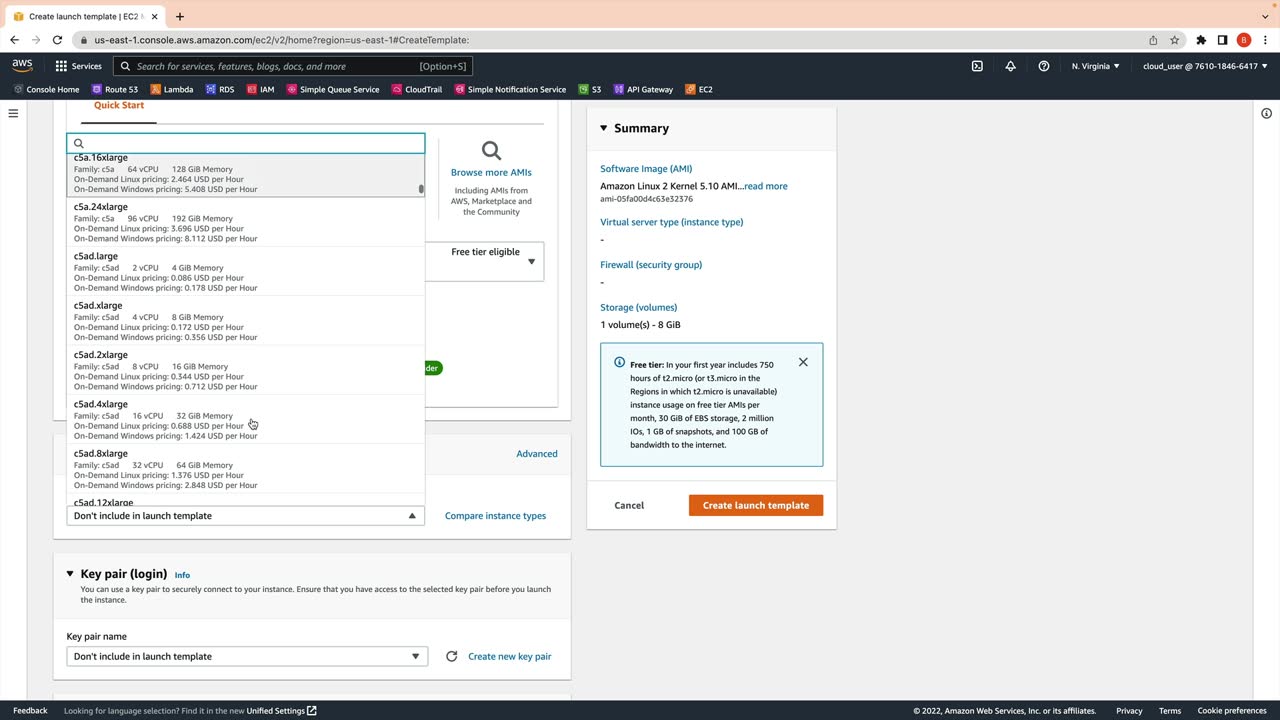Click the Create new key pair link
Image resolution: width=1280 pixels, height=720 pixels.
[509, 656]
